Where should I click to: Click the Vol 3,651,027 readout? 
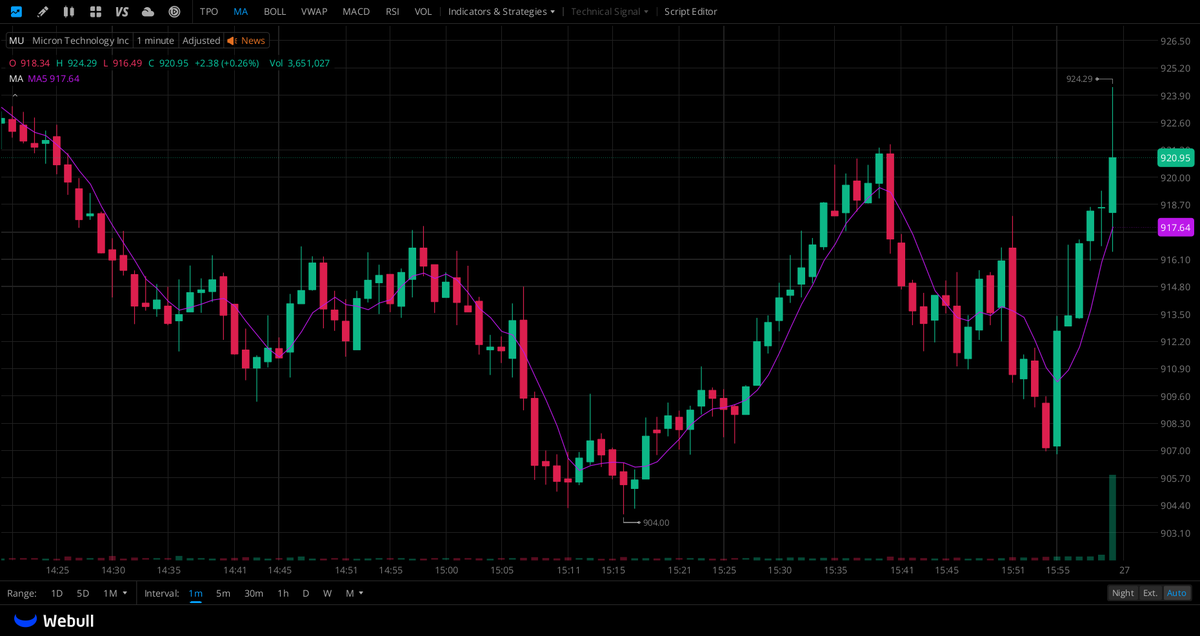point(299,63)
